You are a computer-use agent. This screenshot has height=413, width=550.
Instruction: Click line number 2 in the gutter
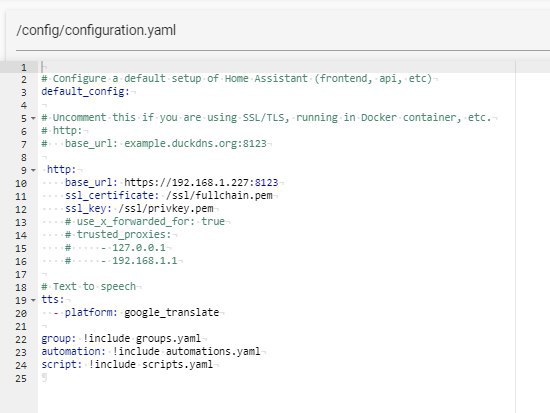(24, 80)
